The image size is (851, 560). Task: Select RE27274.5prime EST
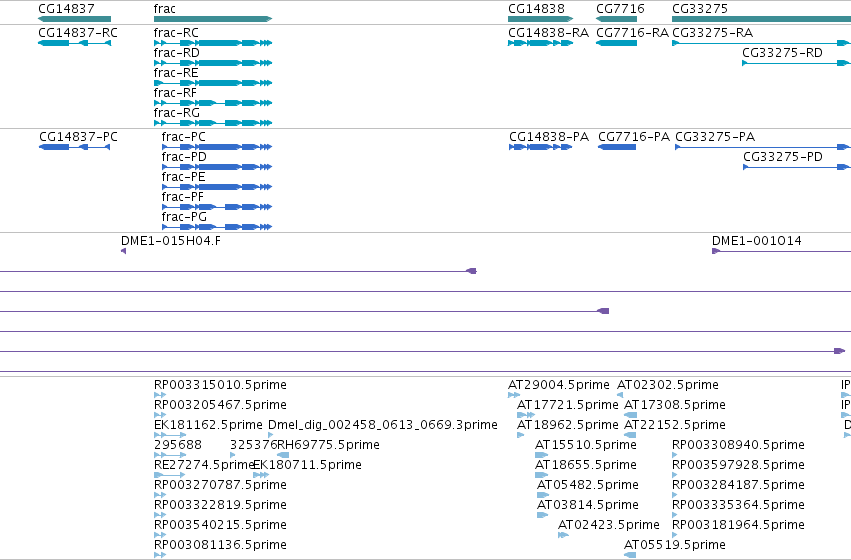tap(204, 465)
